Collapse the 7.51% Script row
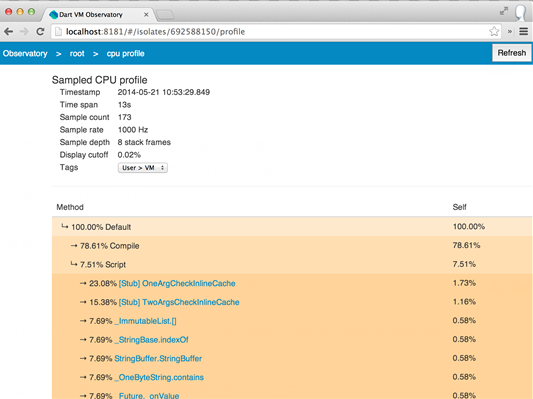This screenshot has width=533, height=399. (x=74, y=264)
